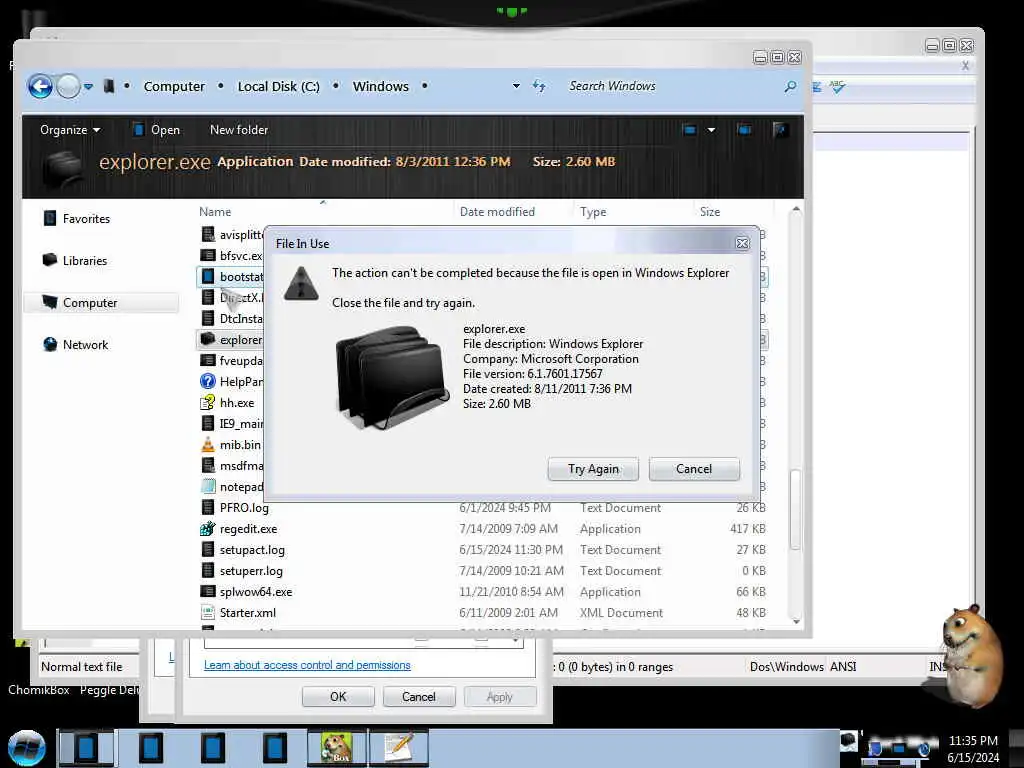Select the HelpPane file icon

pos(208,381)
